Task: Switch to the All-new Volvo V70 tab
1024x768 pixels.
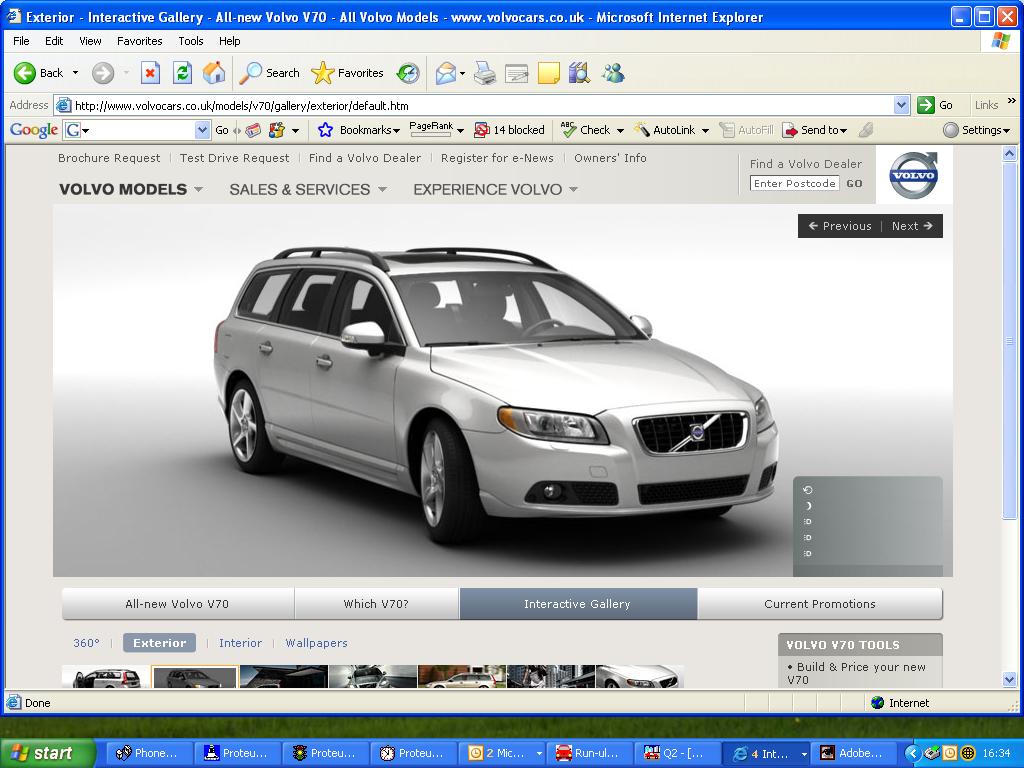Action: click(x=178, y=604)
